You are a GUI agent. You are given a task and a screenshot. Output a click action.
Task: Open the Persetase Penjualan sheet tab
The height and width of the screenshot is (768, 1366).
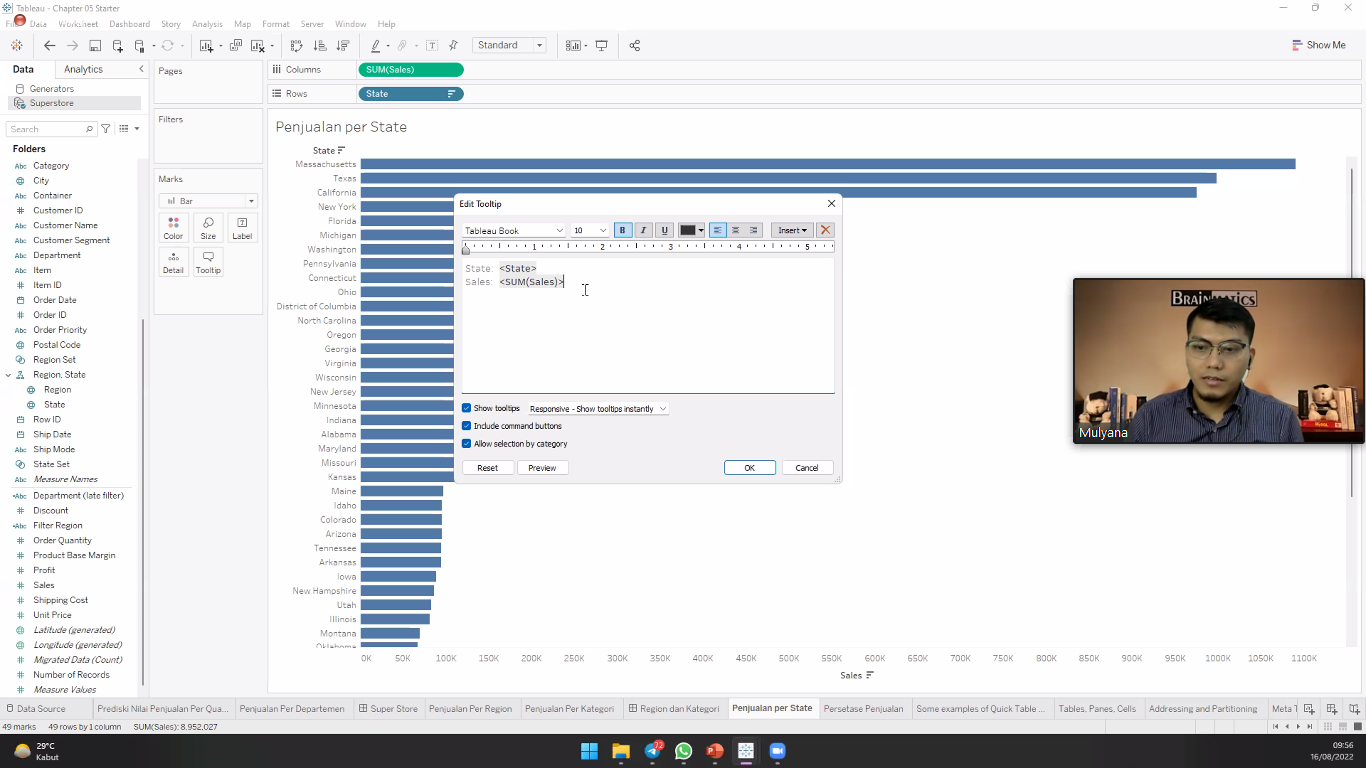pos(863,708)
